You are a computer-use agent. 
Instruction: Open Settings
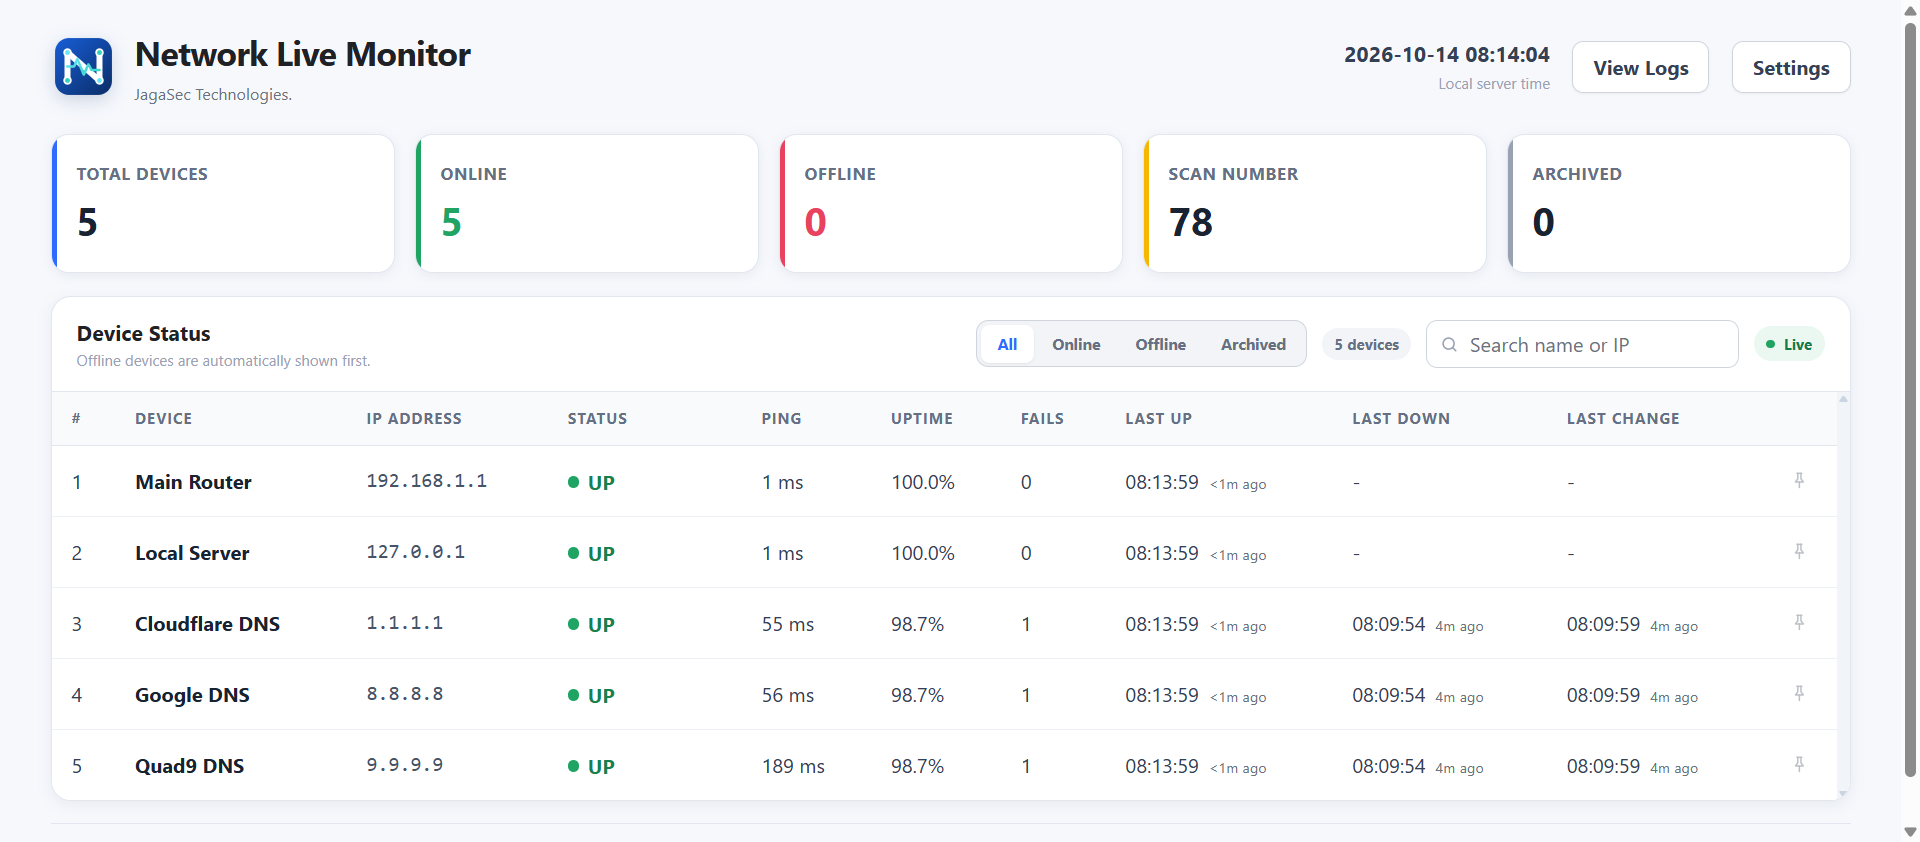1790,67
